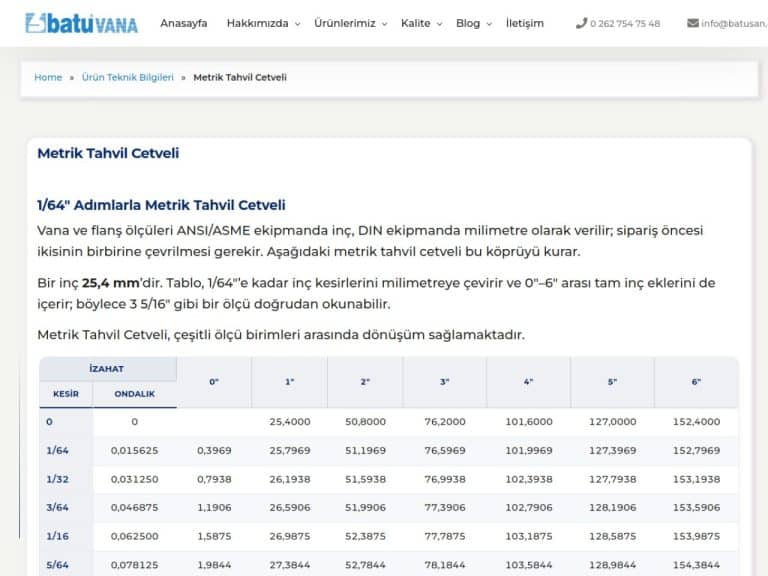Image resolution: width=768 pixels, height=576 pixels.
Task: Click the cell 25,4000
Action: tap(290, 422)
